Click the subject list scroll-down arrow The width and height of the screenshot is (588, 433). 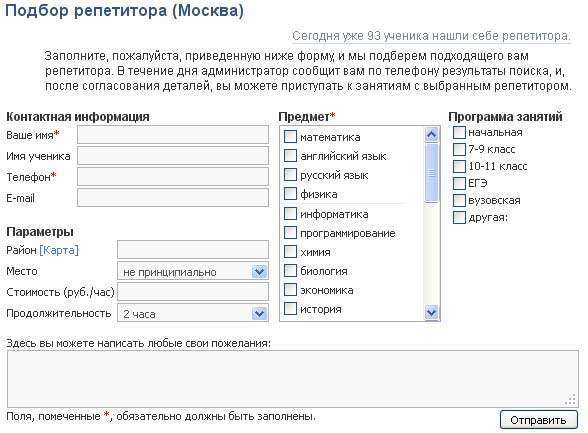pyautogui.click(x=432, y=312)
